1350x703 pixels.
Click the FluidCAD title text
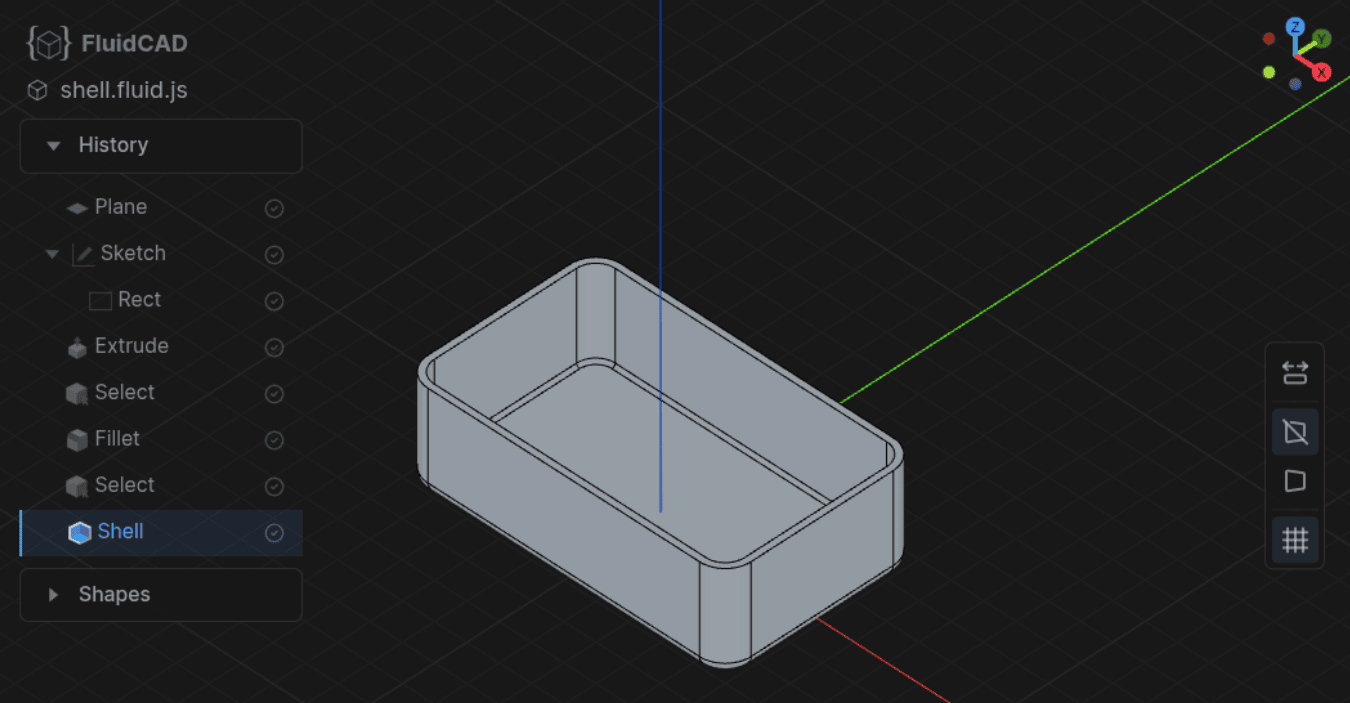click(135, 44)
